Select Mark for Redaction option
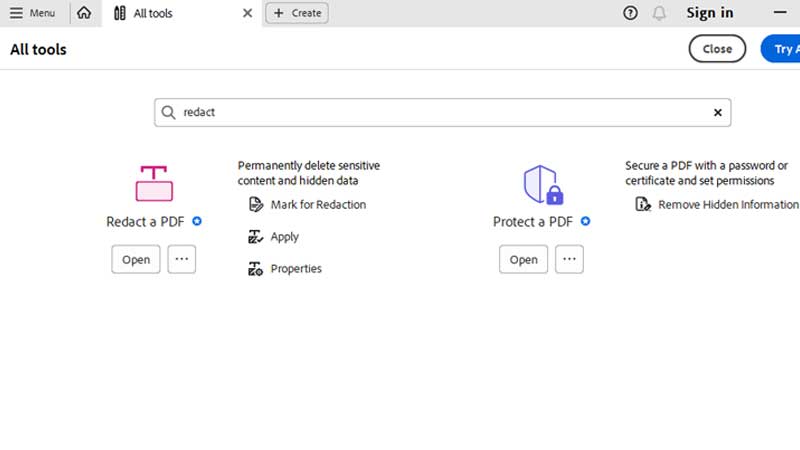The width and height of the screenshot is (800, 450). coord(317,205)
